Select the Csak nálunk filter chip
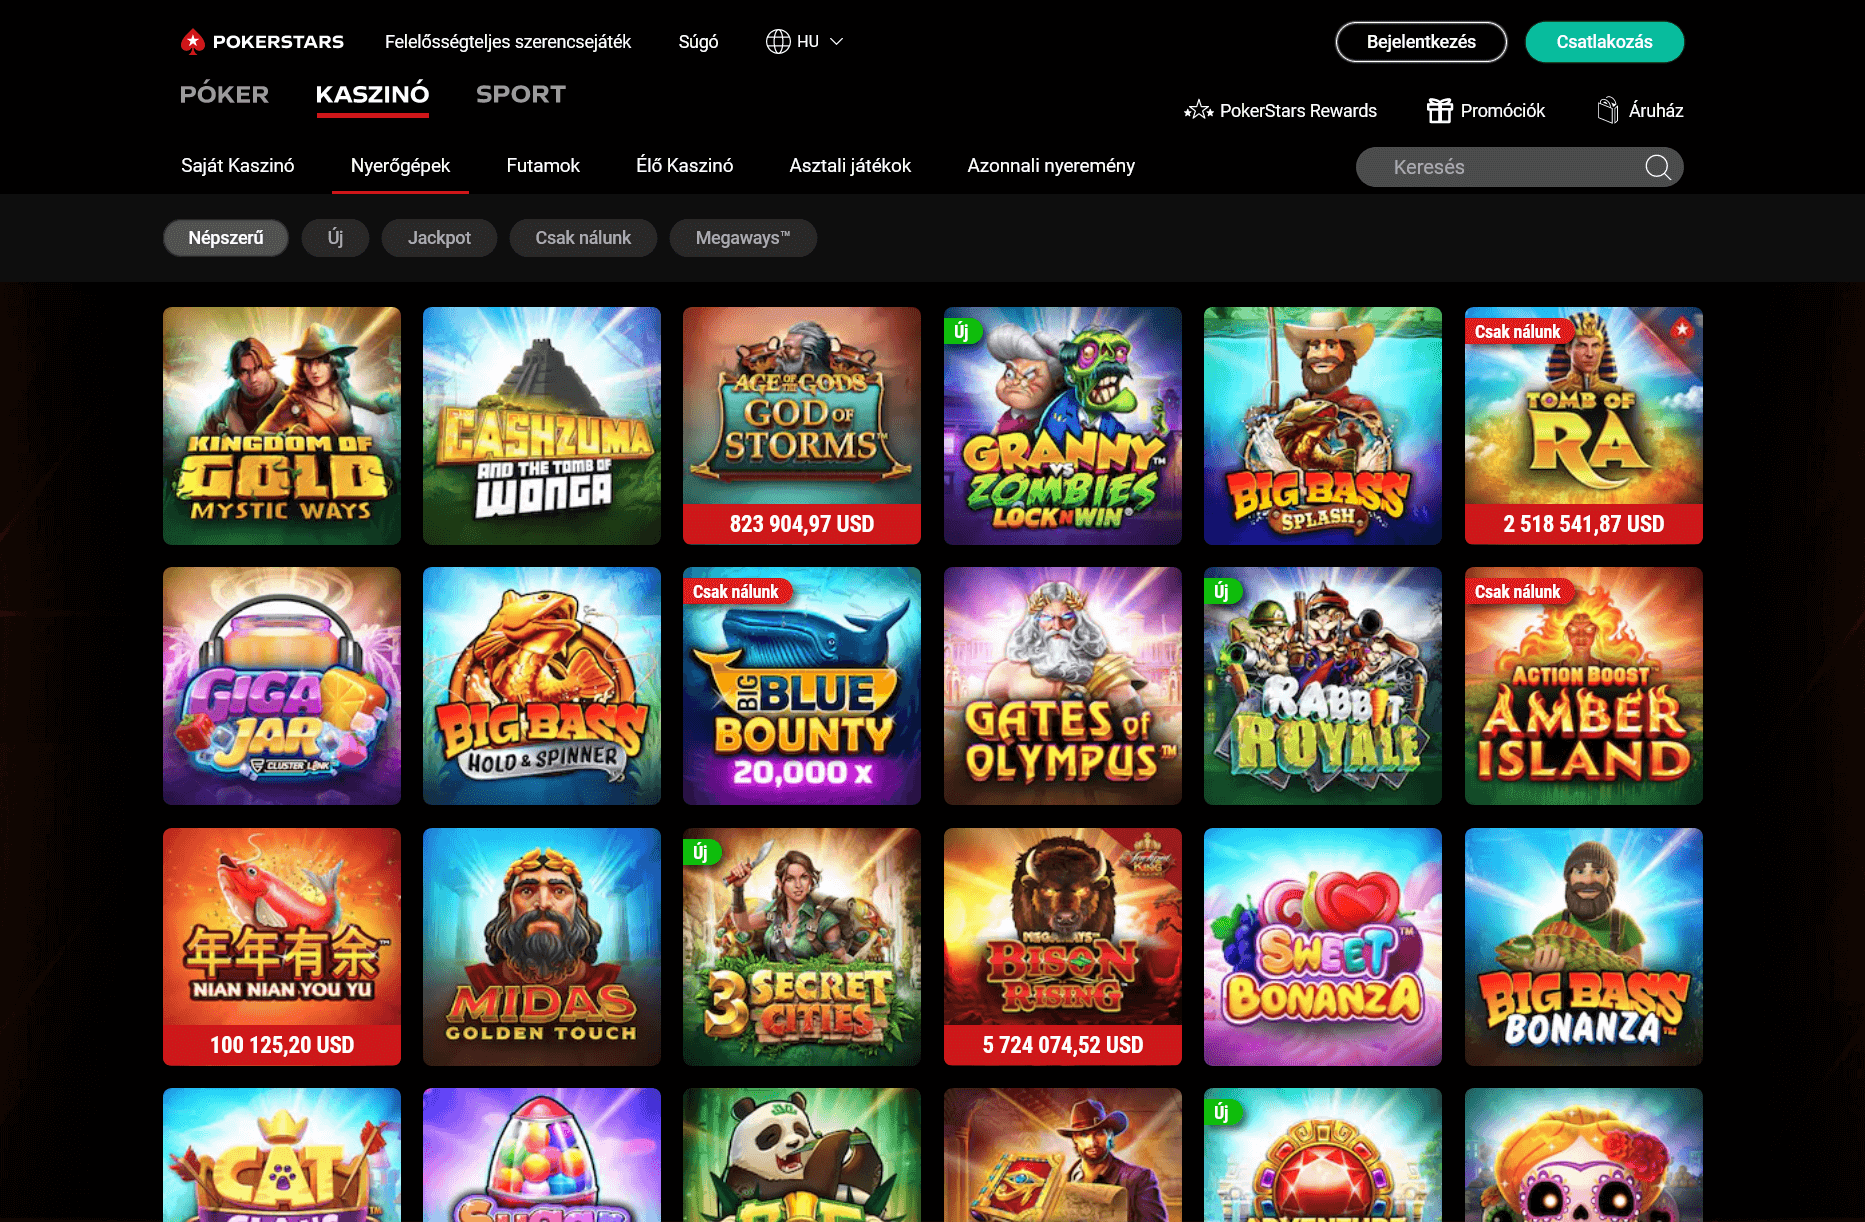 (583, 238)
